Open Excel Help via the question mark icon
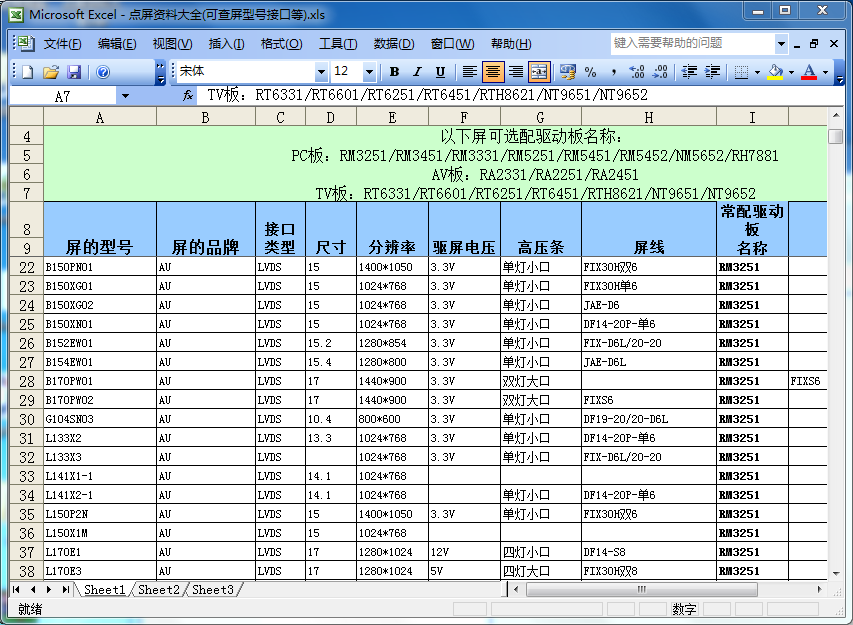This screenshot has width=853, height=625. 103,72
